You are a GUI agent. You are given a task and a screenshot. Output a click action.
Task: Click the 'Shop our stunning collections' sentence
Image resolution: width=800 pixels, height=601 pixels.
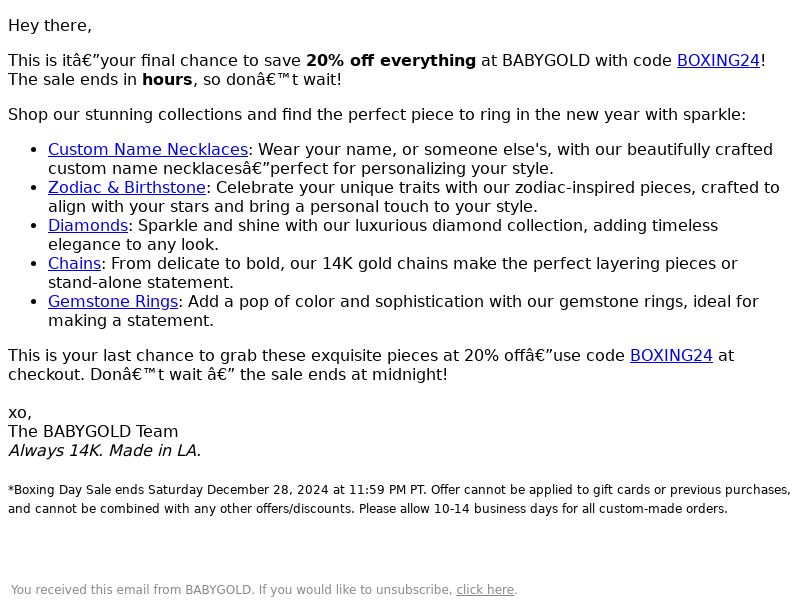[377, 115]
